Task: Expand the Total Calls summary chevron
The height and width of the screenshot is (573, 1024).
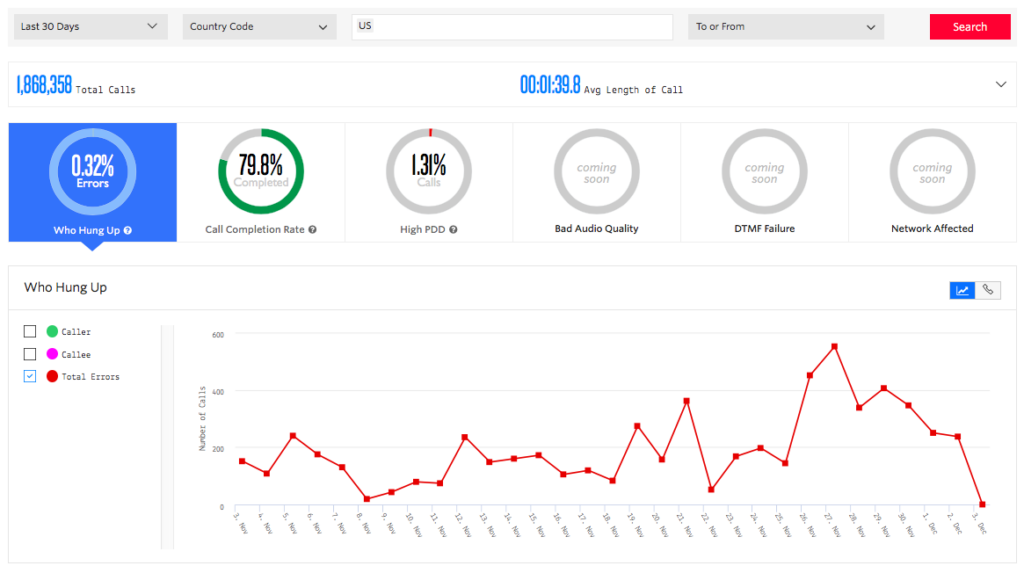Action: point(1001,85)
